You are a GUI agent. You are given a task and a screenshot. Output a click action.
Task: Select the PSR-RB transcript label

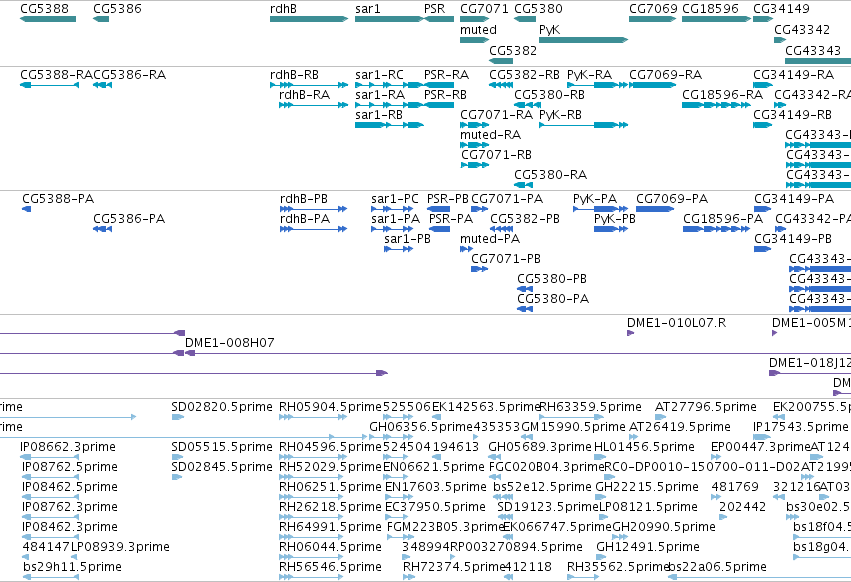(x=445, y=95)
